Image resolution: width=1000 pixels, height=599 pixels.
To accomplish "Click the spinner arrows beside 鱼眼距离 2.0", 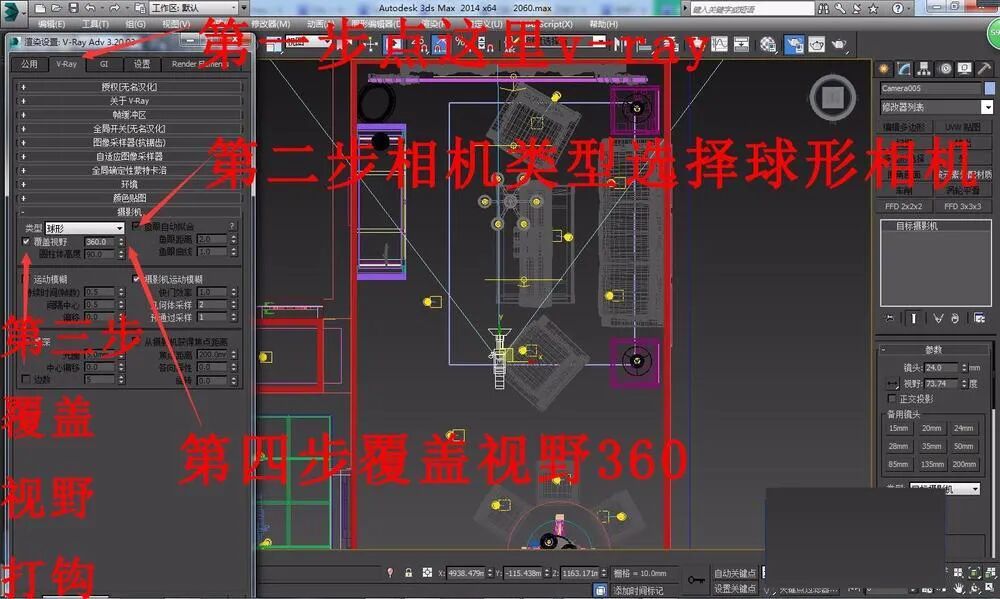I will pos(233,239).
